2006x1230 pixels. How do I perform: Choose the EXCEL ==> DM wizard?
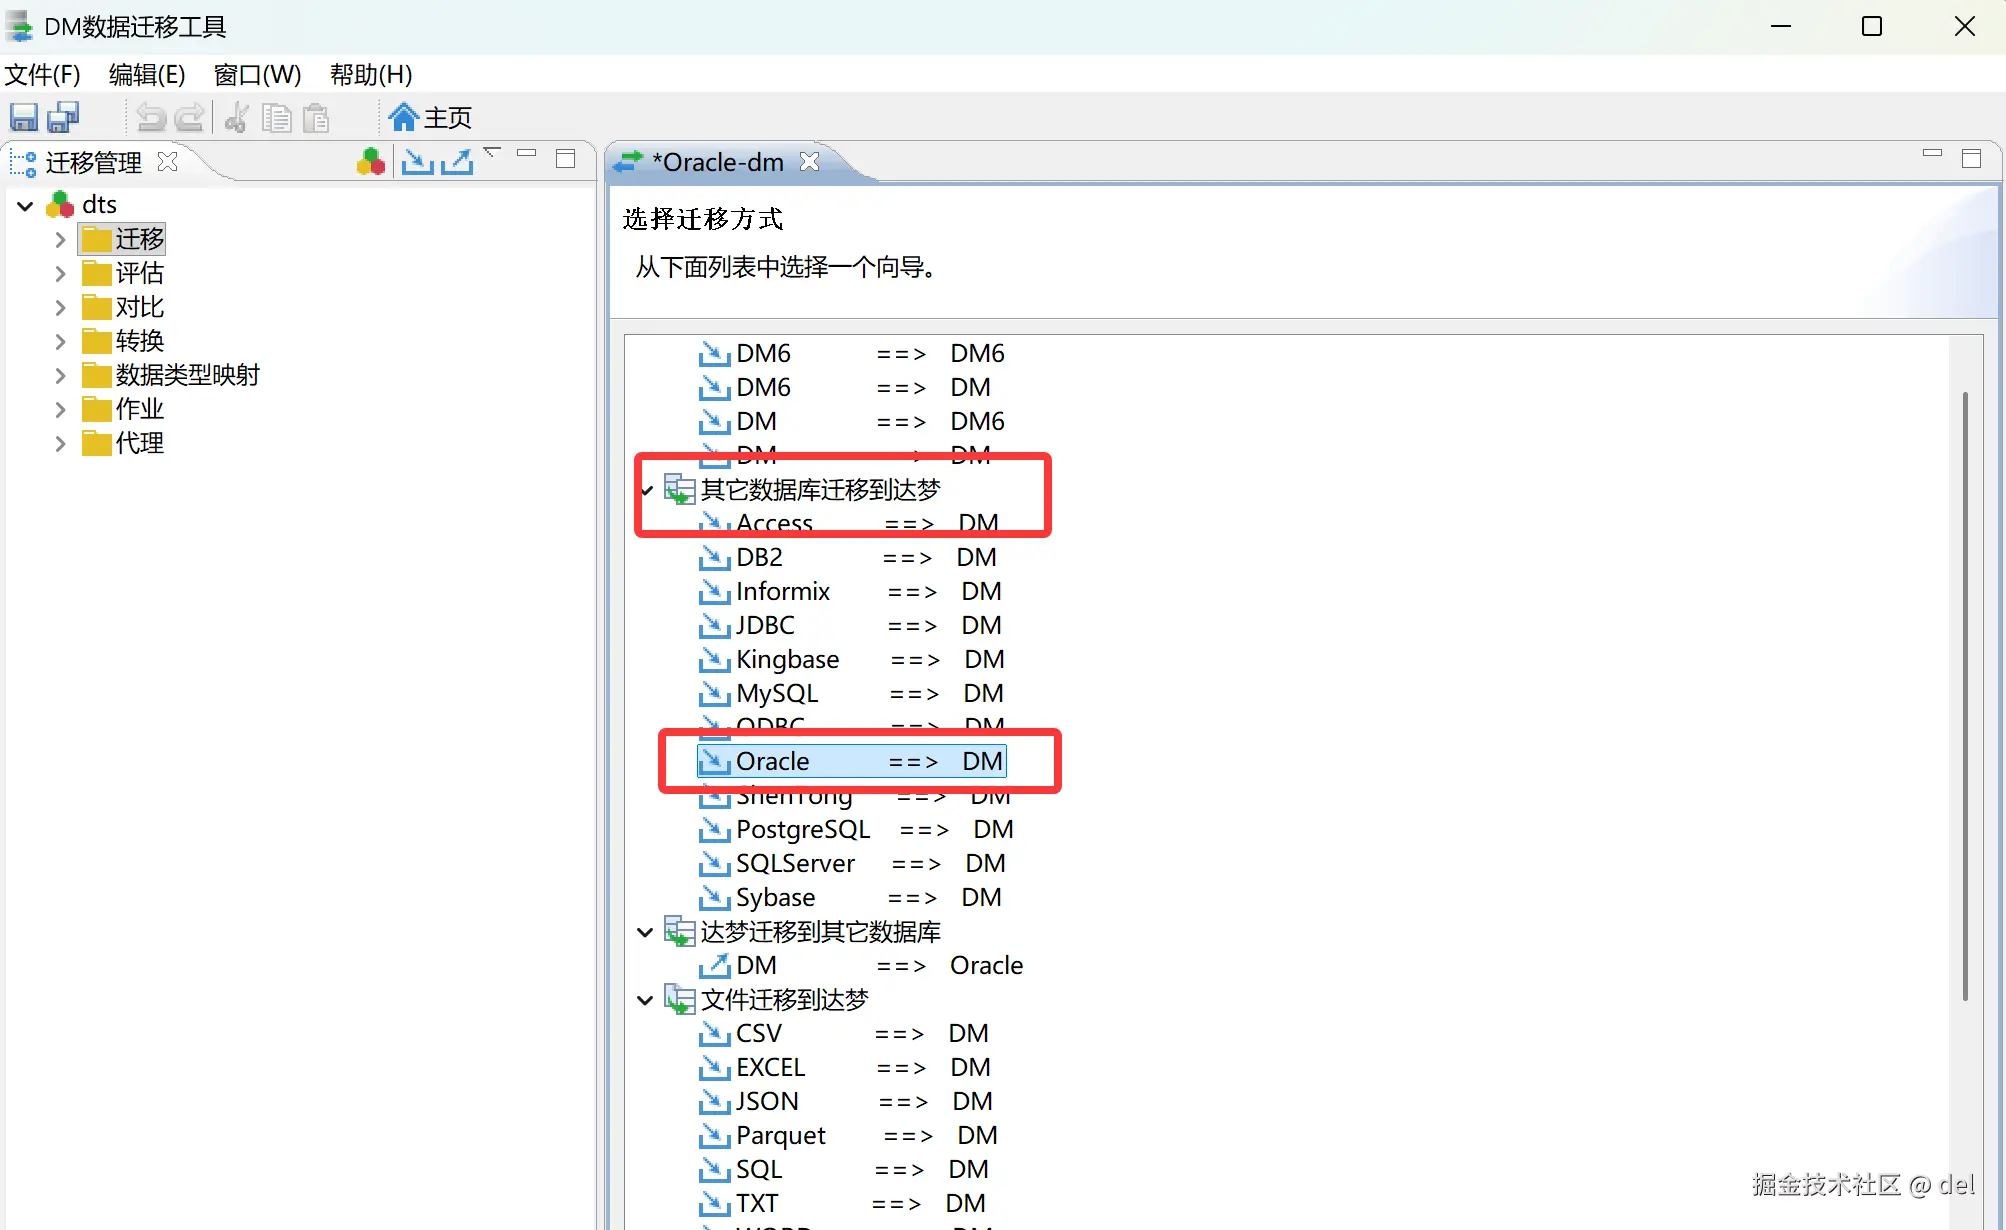[x=845, y=1067]
